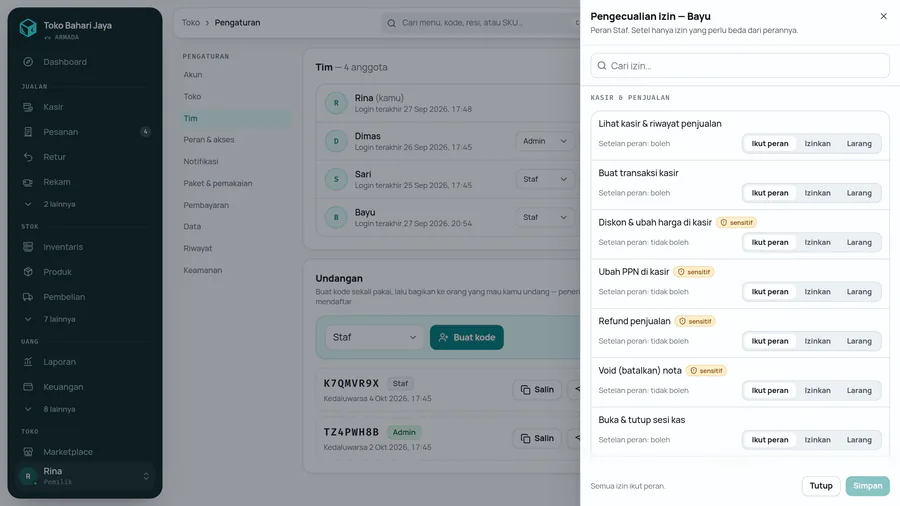Click the Pesanan receipt icon in sidebar
The image size is (900, 506).
[x=28, y=132]
